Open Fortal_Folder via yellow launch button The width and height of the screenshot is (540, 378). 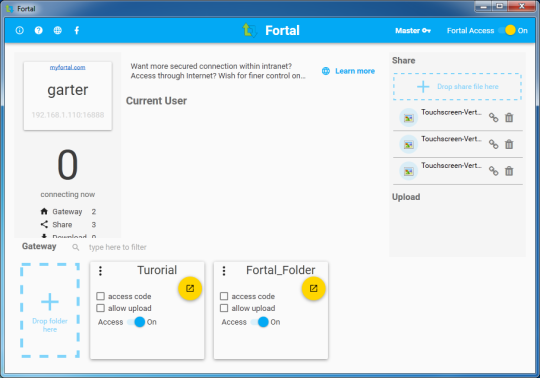(313, 288)
